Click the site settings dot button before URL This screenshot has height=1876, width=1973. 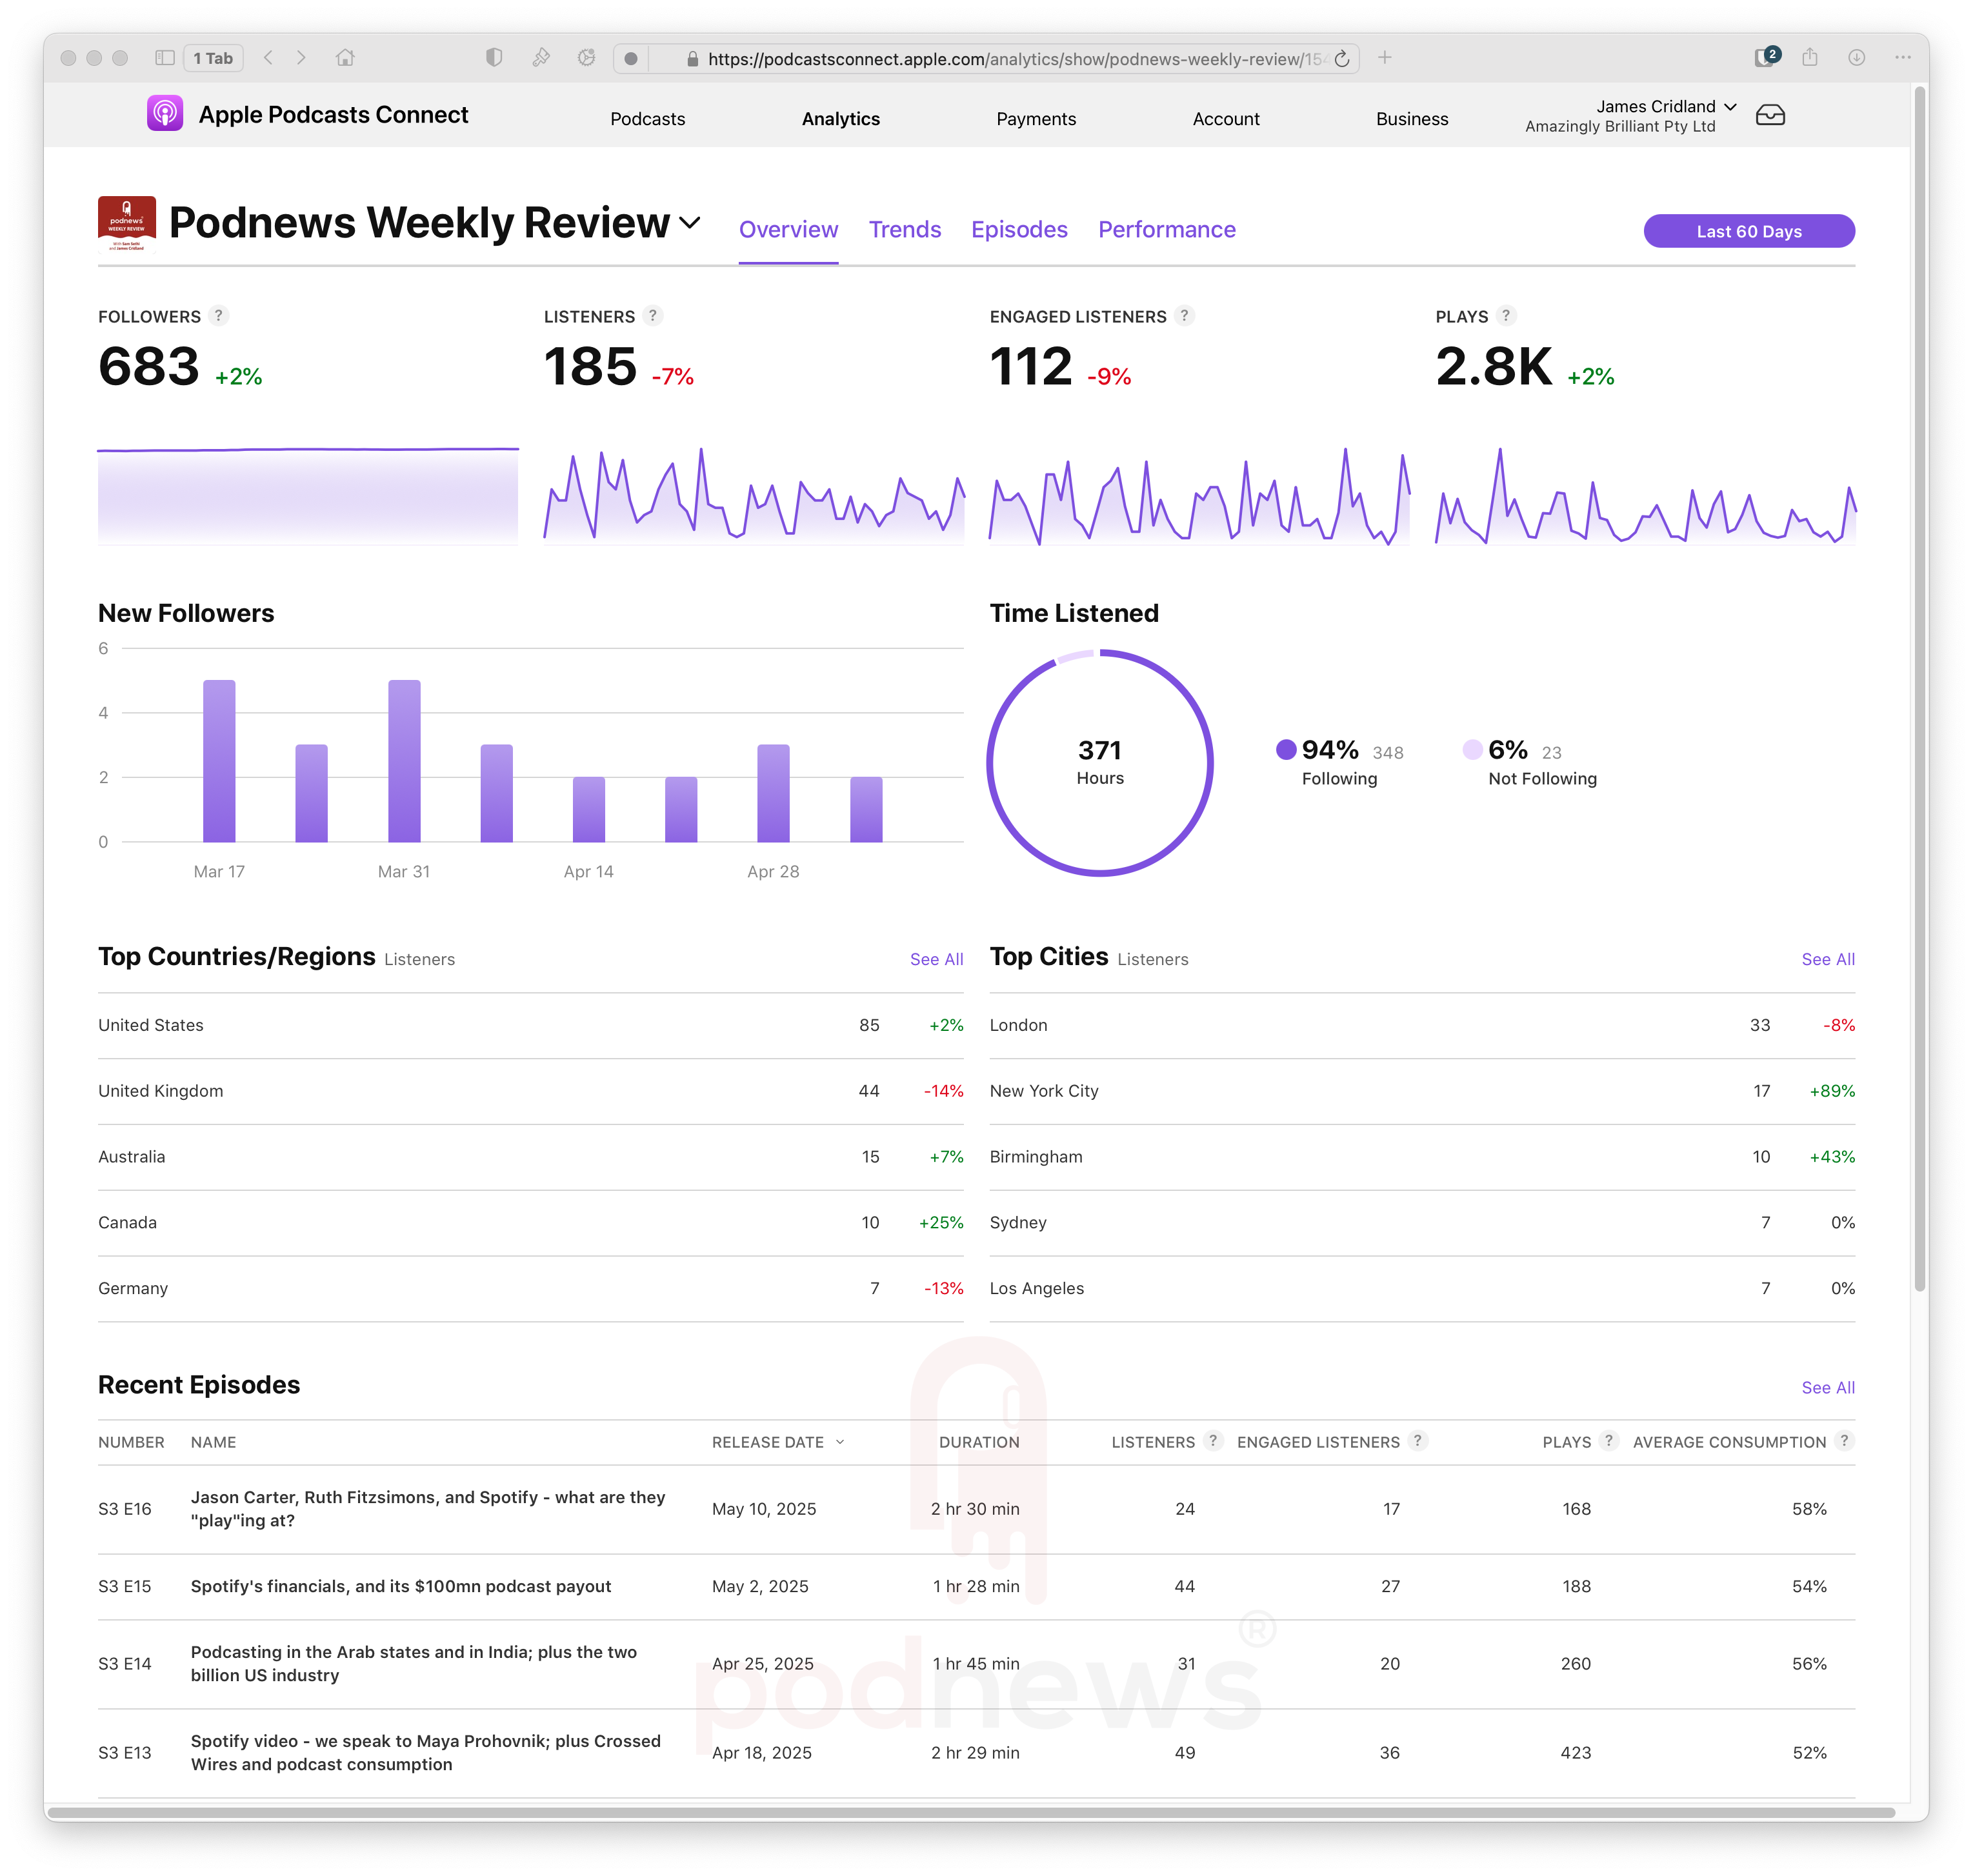(631, 58)
